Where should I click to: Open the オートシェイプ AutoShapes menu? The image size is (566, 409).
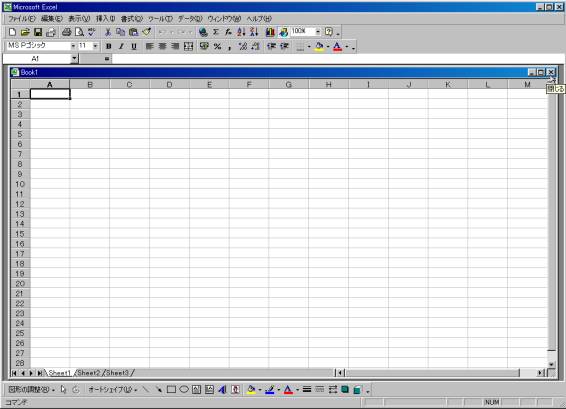click(113, 390)
